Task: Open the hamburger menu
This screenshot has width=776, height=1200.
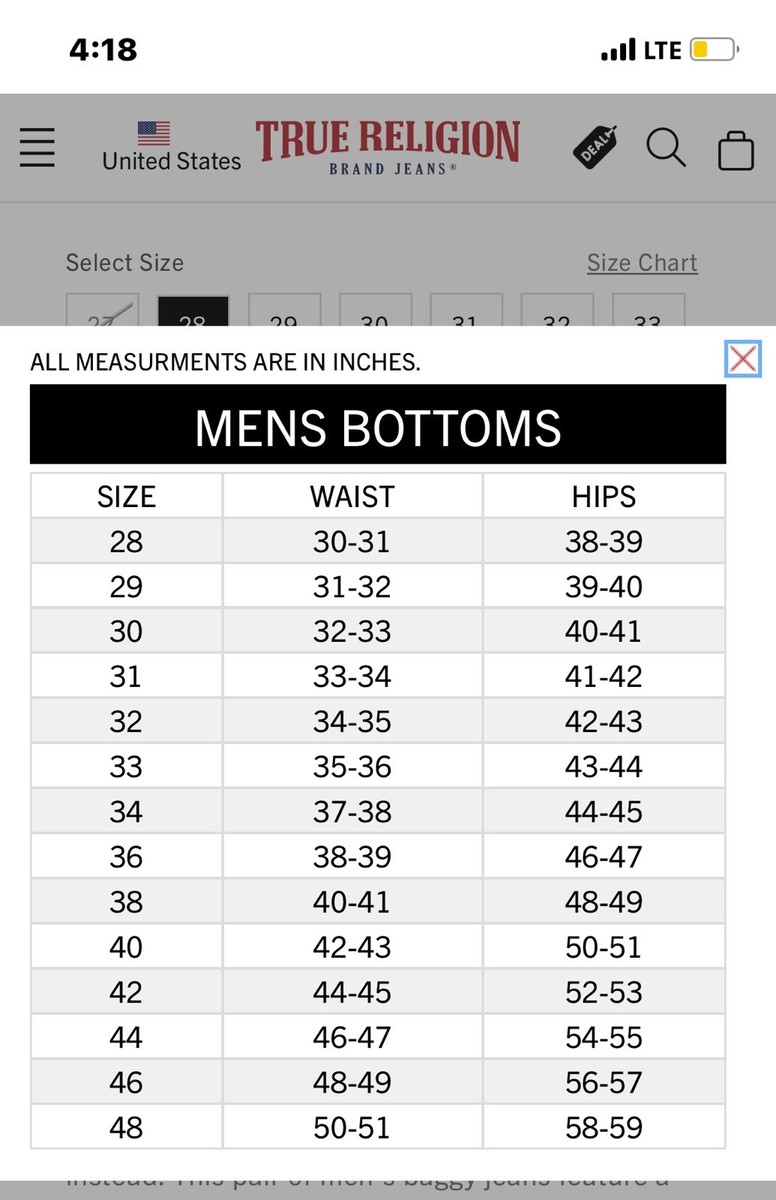Action: tap(37, 148)
